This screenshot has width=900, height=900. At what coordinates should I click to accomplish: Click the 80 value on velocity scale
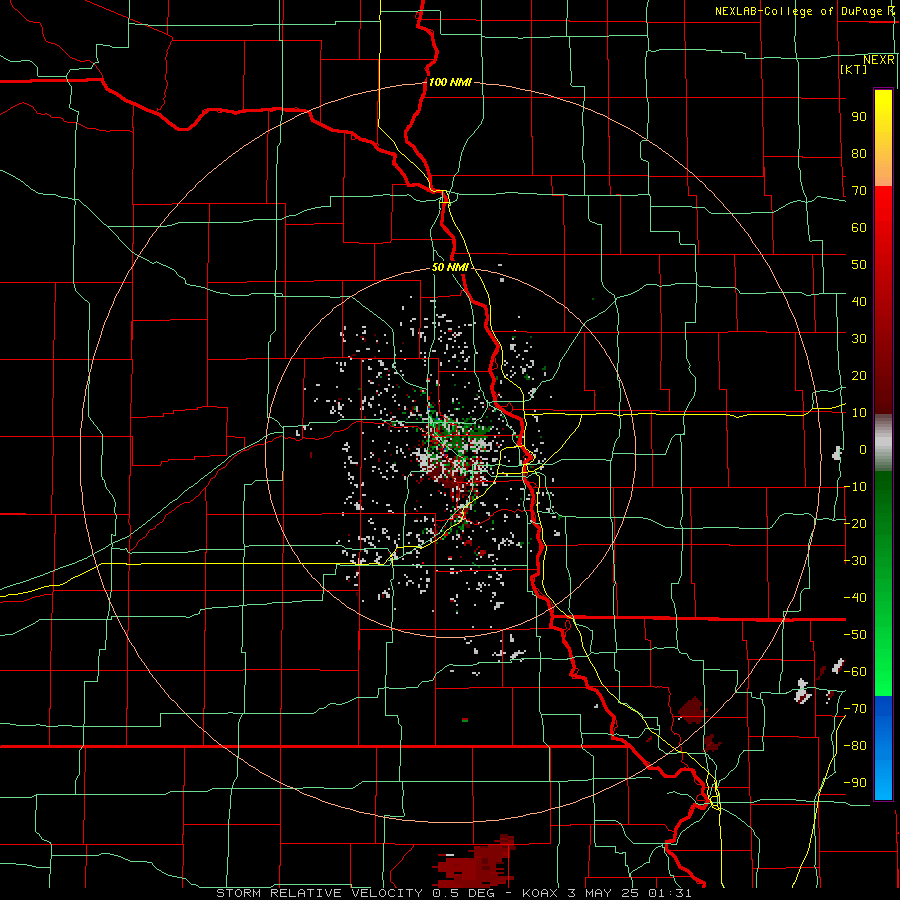[859, 154]
